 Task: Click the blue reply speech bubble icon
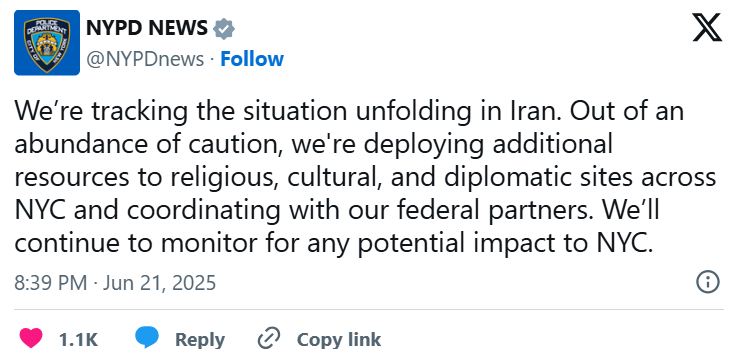tap(147, 338)
